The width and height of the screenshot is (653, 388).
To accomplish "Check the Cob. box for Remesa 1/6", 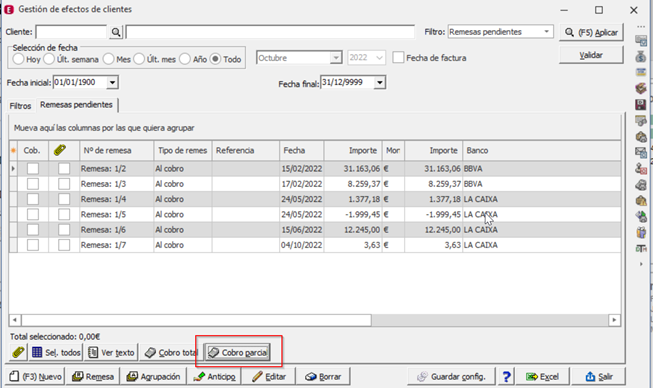I will [x=32, y=230].
